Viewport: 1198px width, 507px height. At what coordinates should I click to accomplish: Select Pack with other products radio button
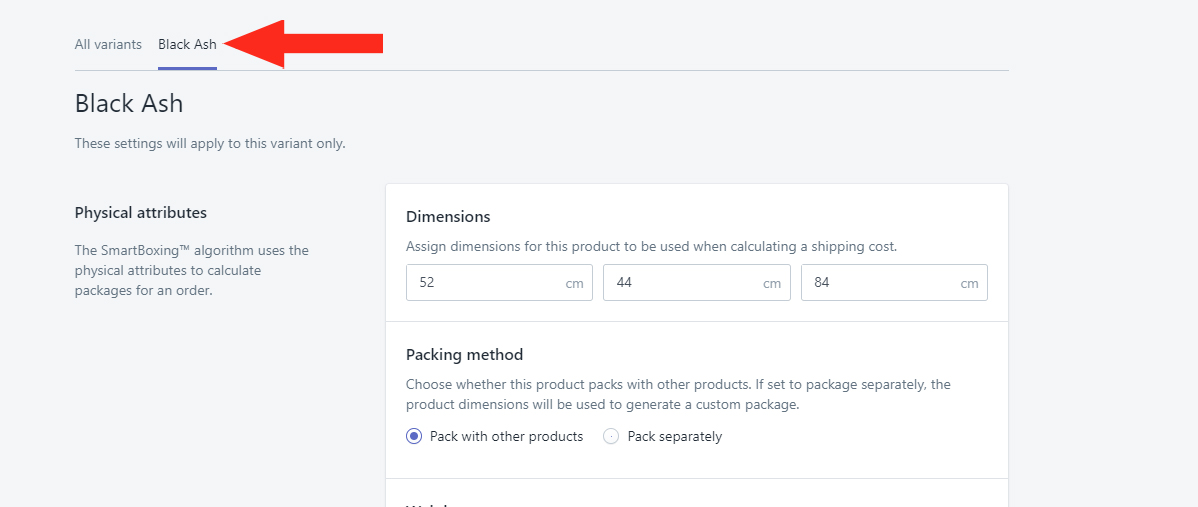tap(414, 436)
